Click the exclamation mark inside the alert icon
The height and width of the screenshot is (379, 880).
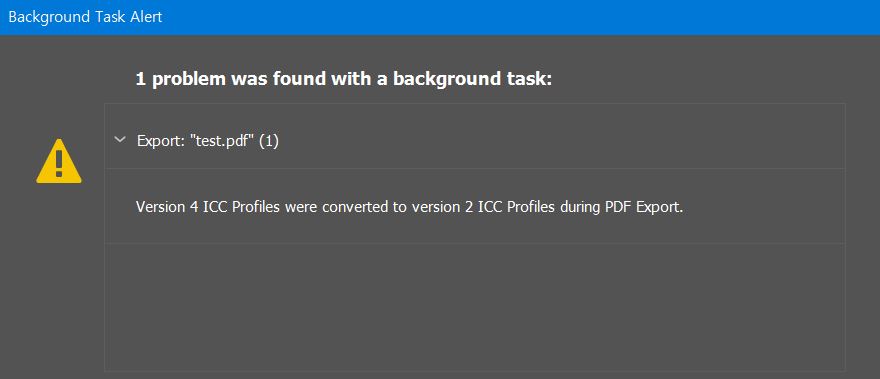point(59,164)
